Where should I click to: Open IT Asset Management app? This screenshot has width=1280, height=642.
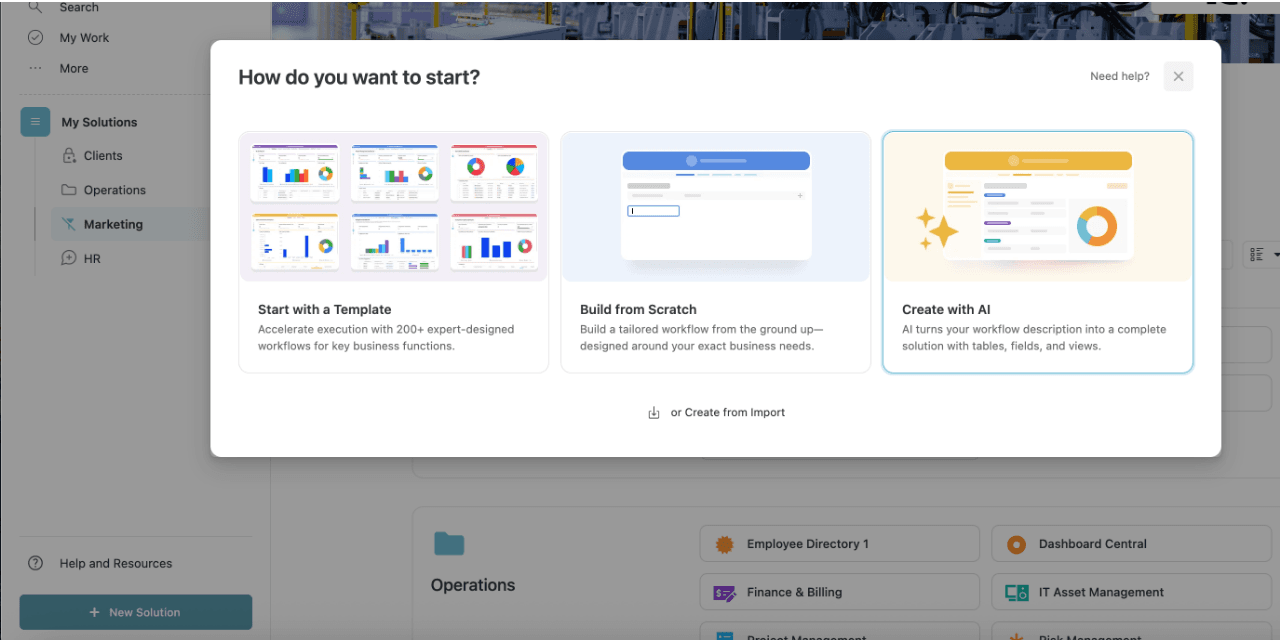pos(1131,592)
